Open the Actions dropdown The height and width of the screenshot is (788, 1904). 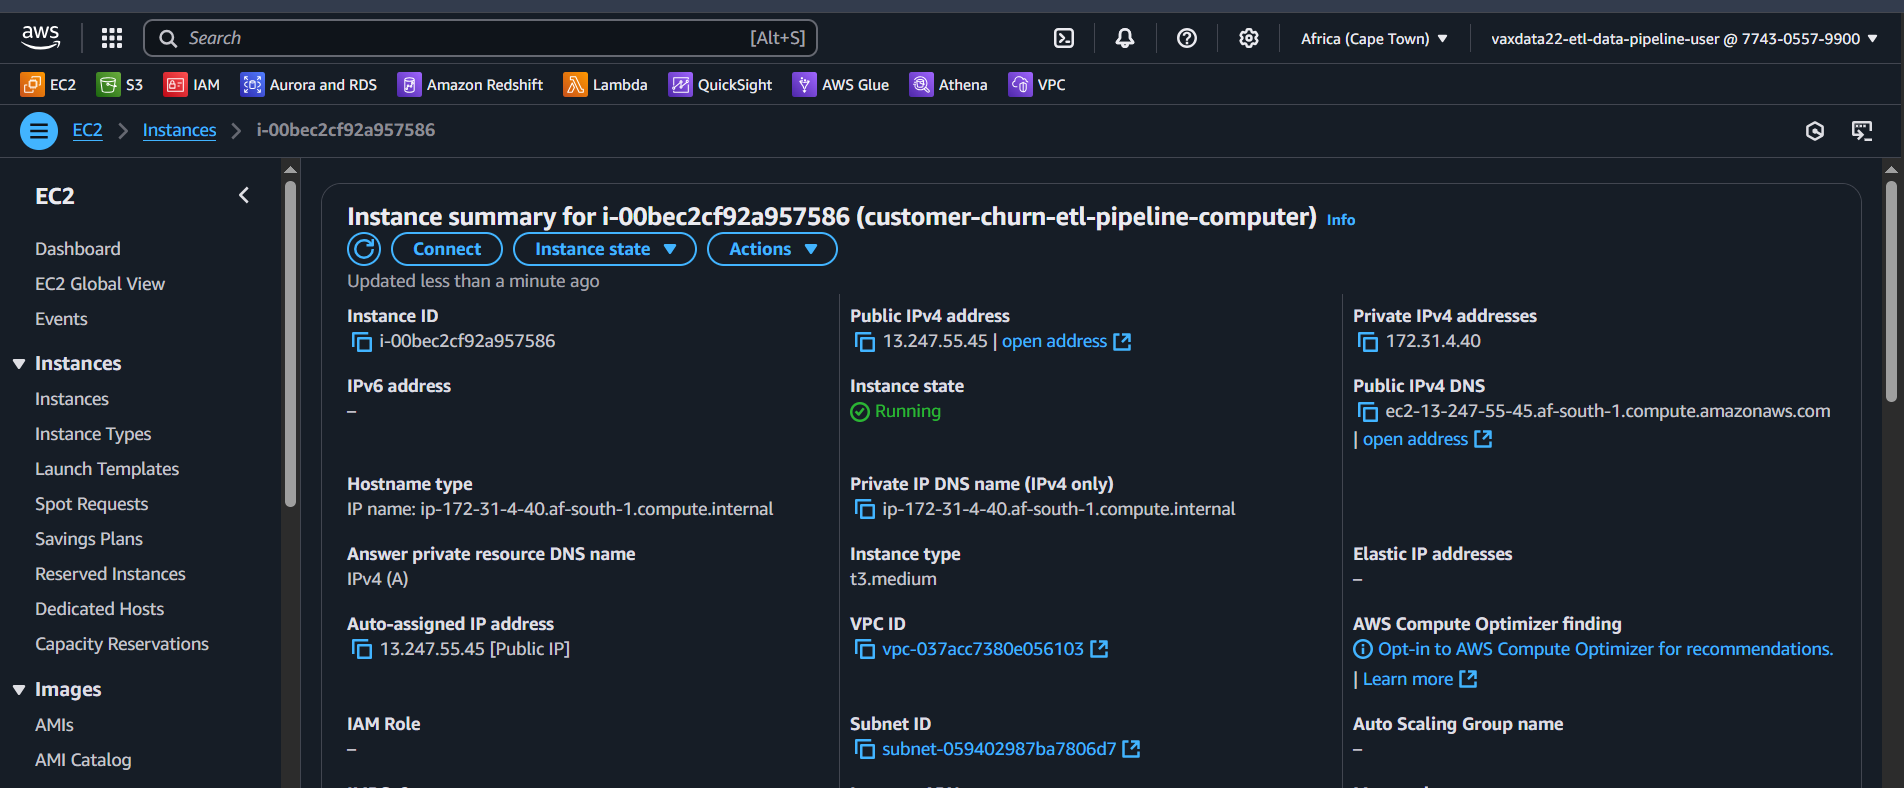[x=772, y=249]
